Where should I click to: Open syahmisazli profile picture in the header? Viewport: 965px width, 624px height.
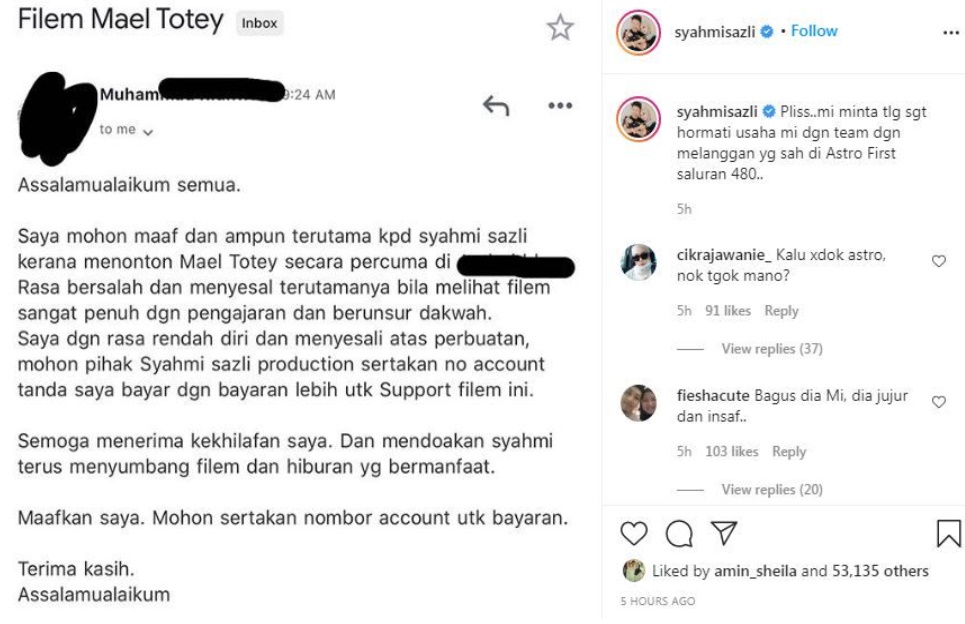[638, 32]
